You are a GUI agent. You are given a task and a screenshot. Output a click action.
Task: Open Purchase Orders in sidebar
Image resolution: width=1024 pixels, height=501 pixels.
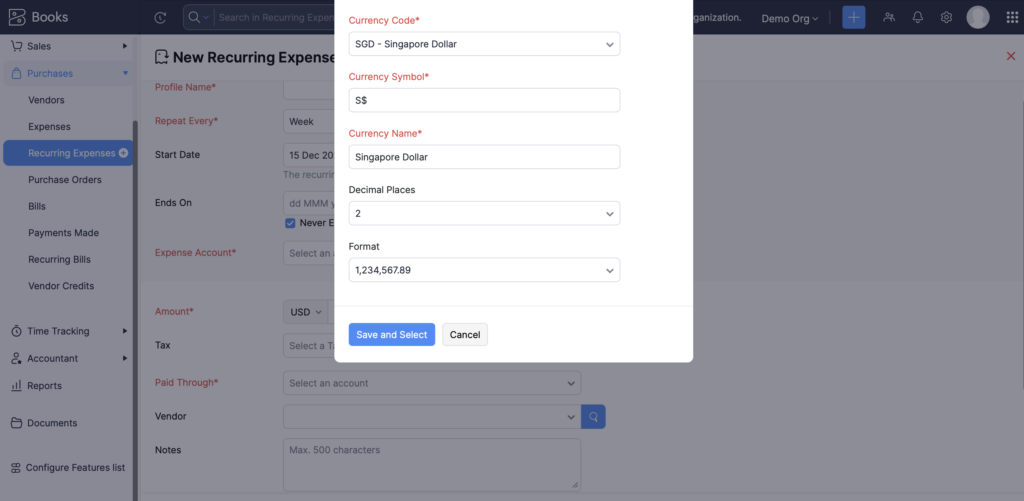click(64, 180)
